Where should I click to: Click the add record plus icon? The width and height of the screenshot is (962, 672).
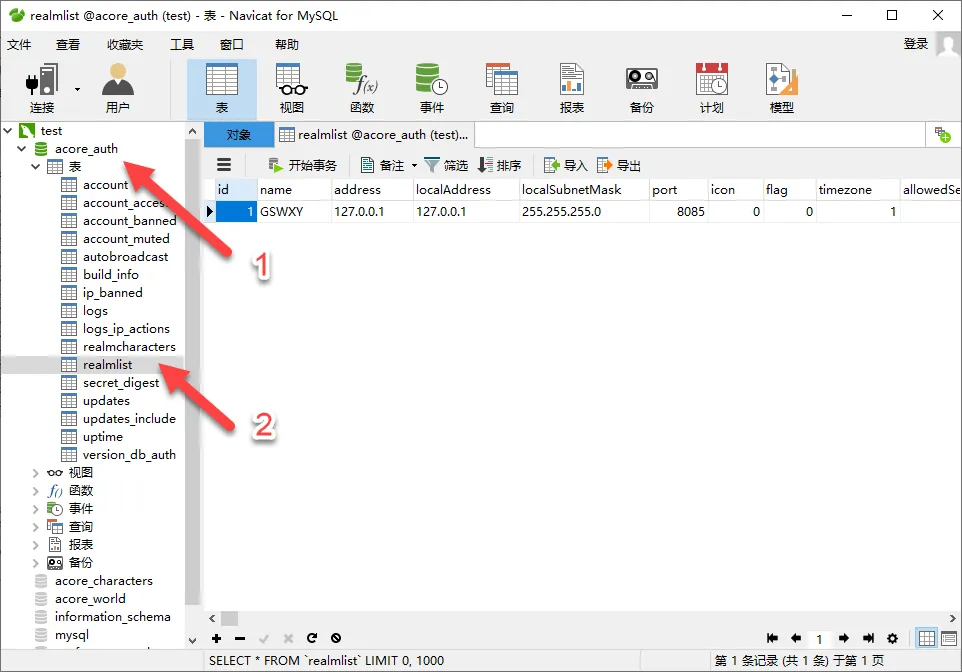(x=217, y=638)
